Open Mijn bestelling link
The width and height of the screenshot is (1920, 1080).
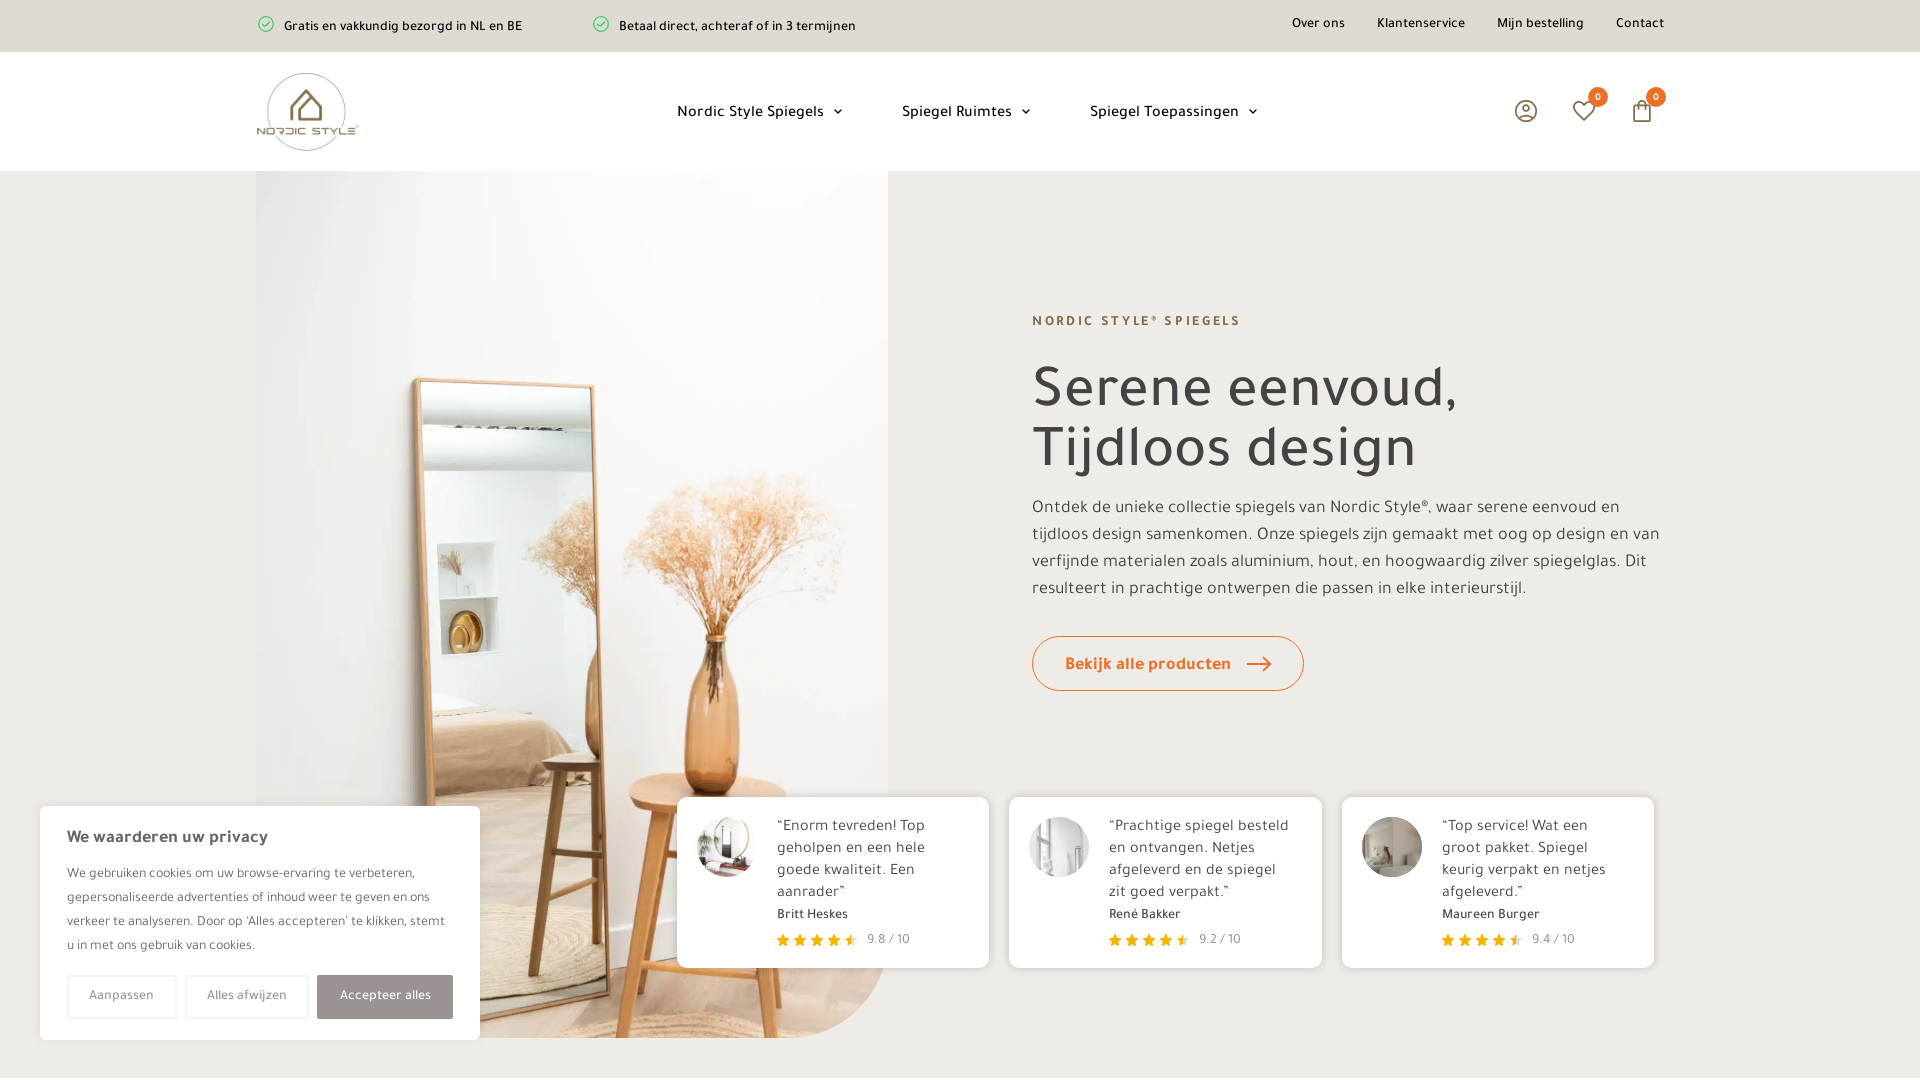[x=1540, y=24]
